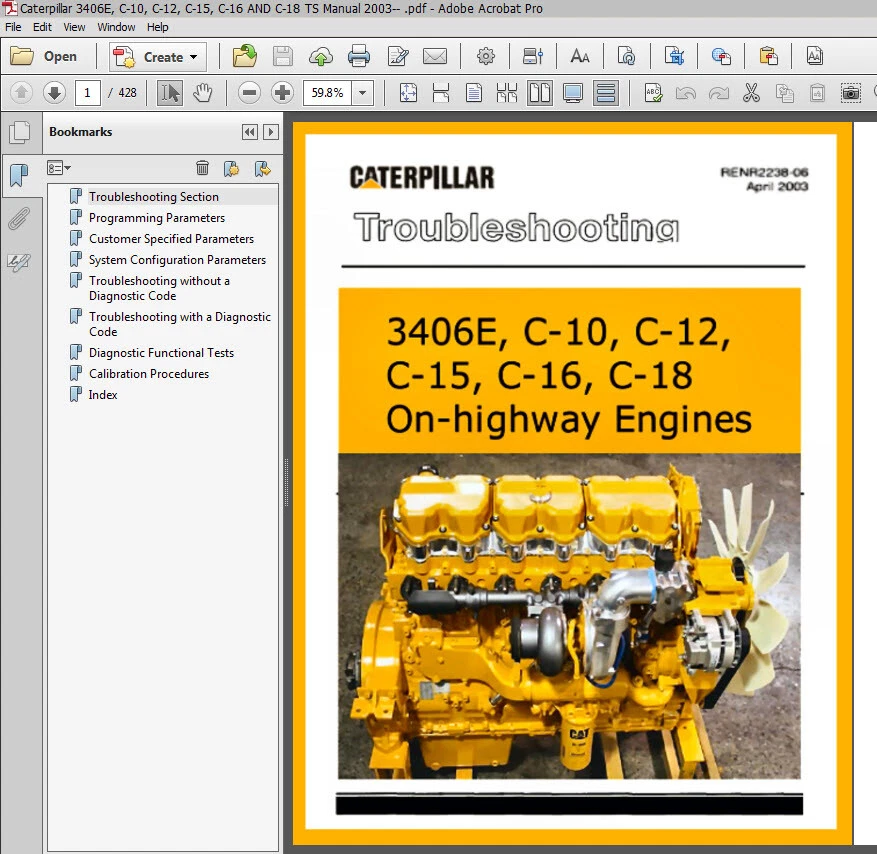
Task: Click the fit page arrows icon
Action: [x=408, y=93]
